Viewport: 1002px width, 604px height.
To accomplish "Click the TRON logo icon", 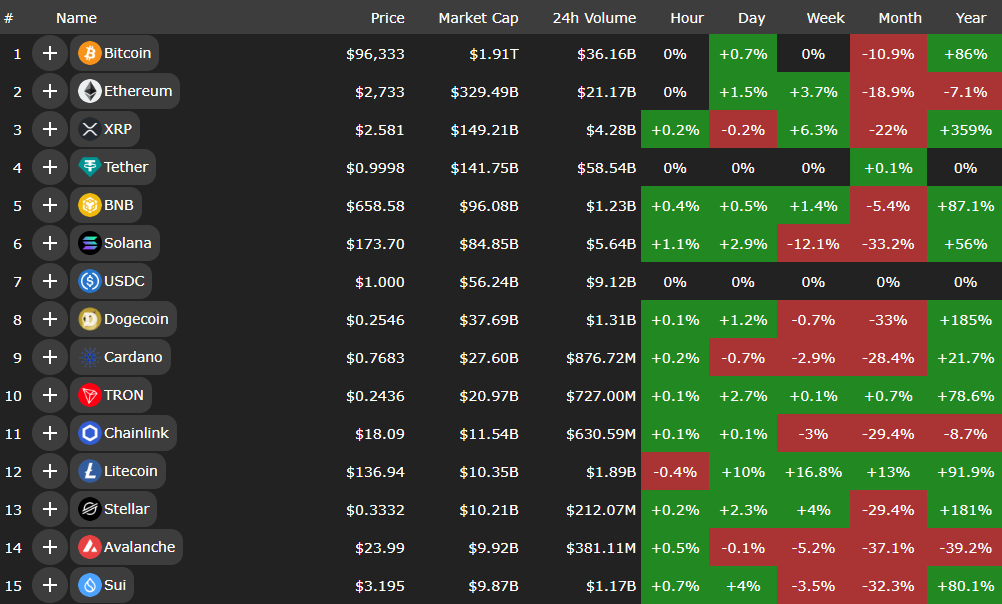I will pos(90,395).
